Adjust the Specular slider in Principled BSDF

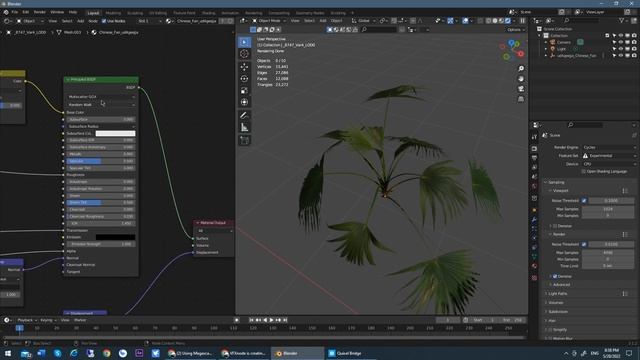(x=101, y=161)
